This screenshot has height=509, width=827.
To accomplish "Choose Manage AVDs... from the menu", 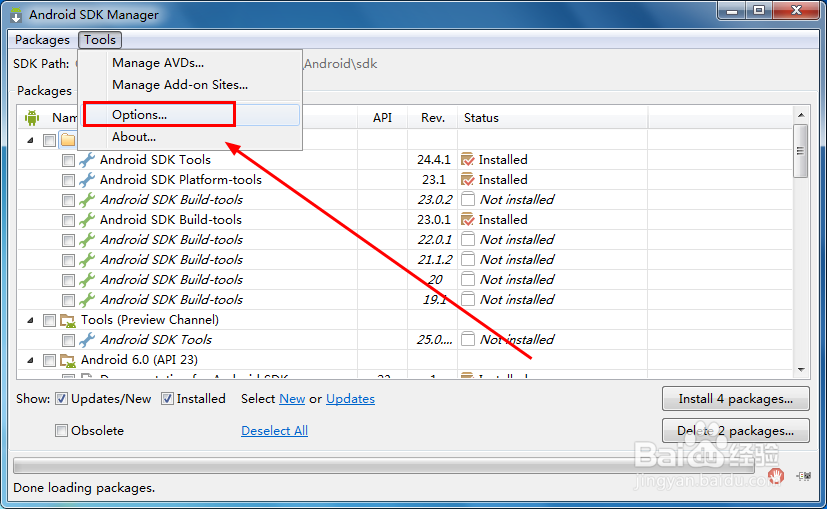I will [x=158, y=63].
